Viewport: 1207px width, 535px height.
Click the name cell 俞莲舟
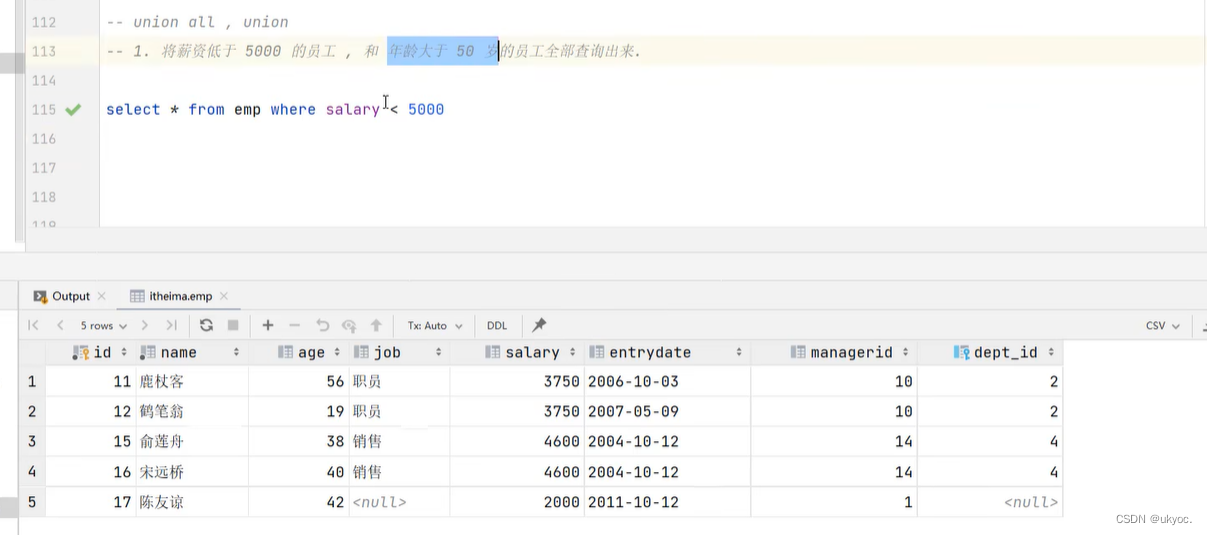[x=192, y=441]
